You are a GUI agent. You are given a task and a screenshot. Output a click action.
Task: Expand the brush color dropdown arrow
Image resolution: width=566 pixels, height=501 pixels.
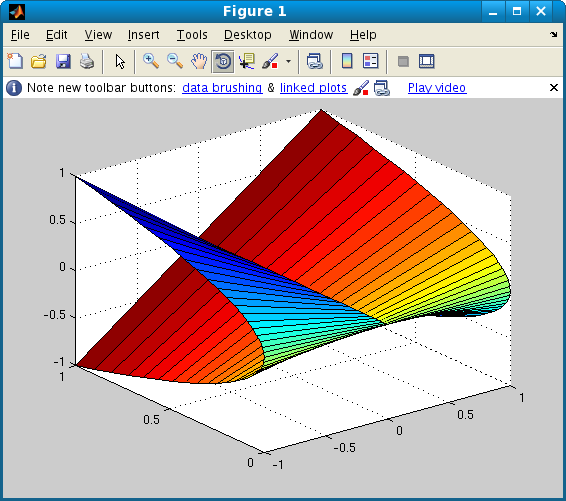pos(288,61)
